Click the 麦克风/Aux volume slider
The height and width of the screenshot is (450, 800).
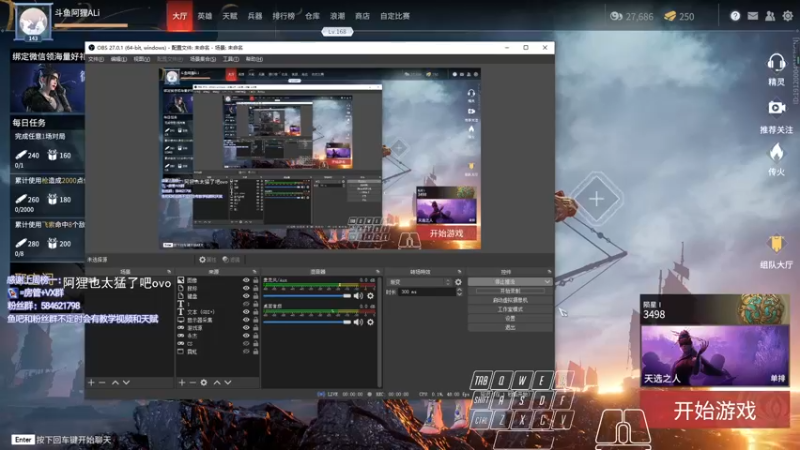point(307,296)
